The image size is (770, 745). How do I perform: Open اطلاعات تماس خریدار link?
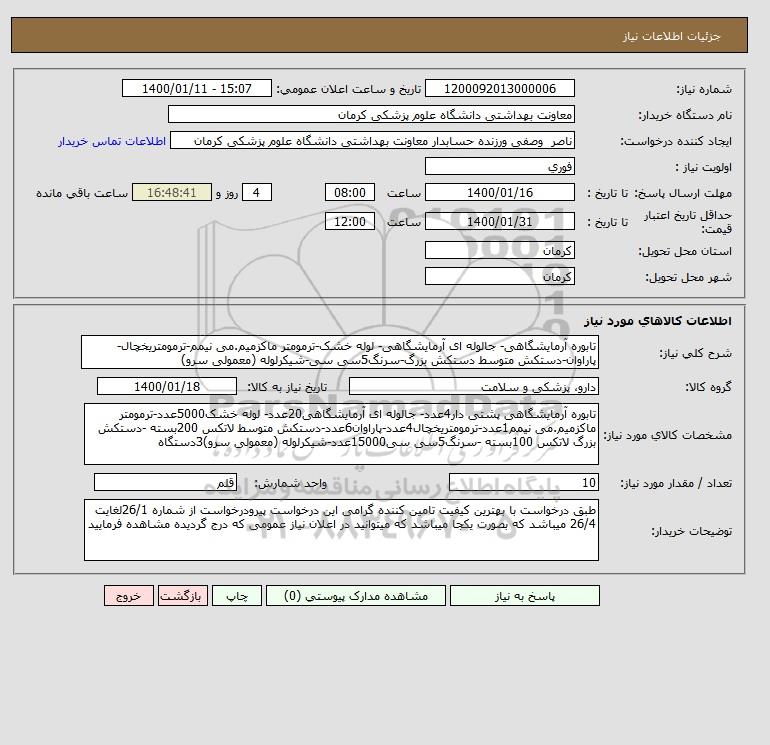click(112, 141)
